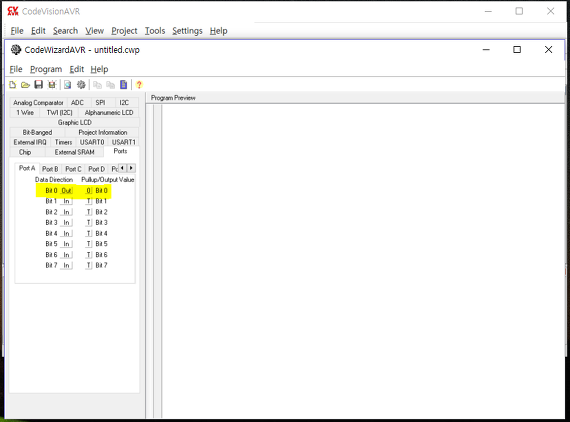Open the Graphic LCD tab
Screen dimensions: 570x422
click(75, 122)
